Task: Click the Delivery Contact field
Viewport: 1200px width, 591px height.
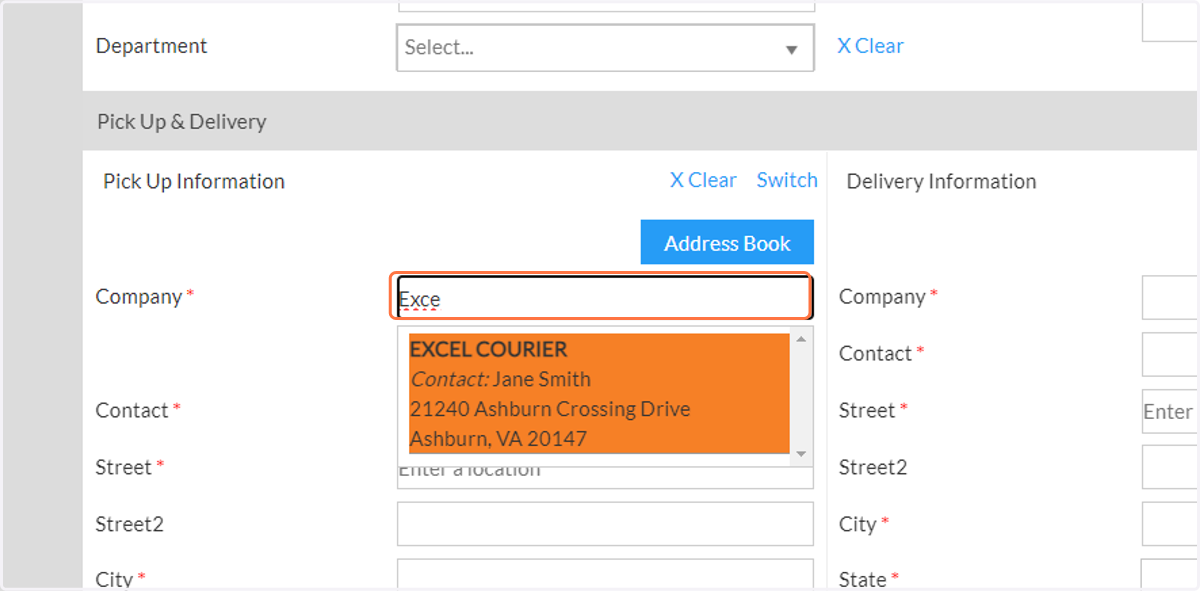Action: point(1170,354)
